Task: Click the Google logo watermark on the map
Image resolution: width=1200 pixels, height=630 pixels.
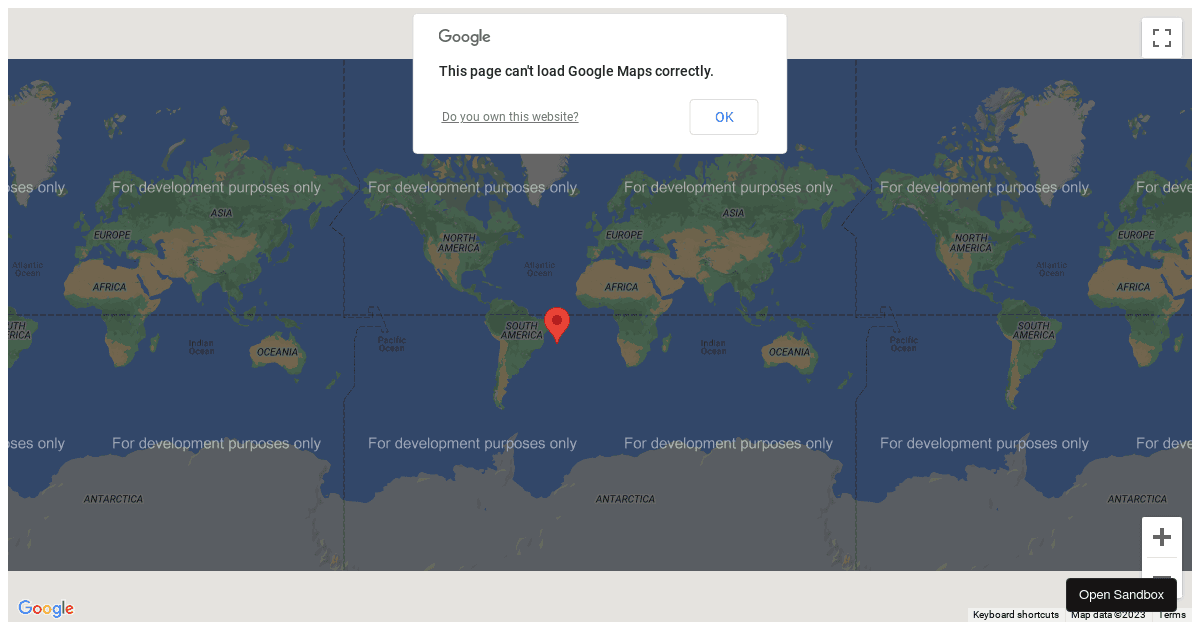Action: (46, 608)
